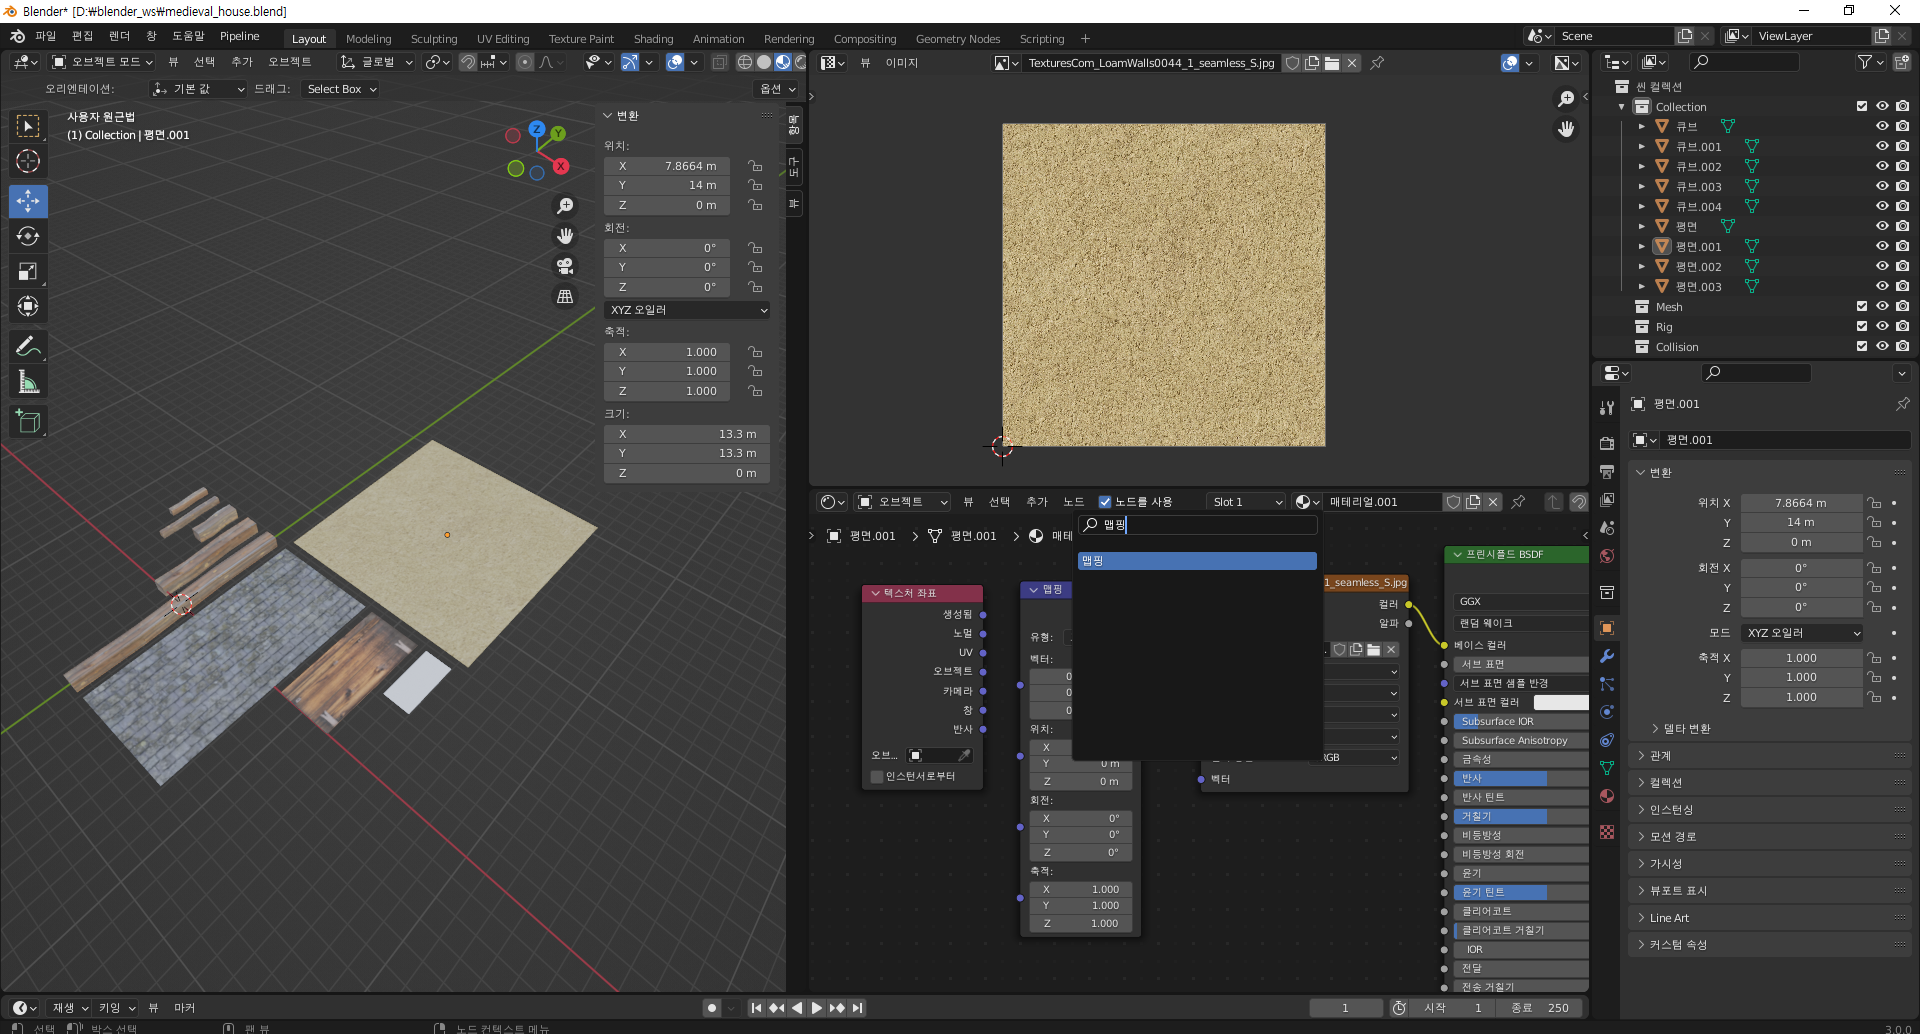Select the Scale tool in left toolbar
This screenshot has height=1034, width=1920.
28,271
